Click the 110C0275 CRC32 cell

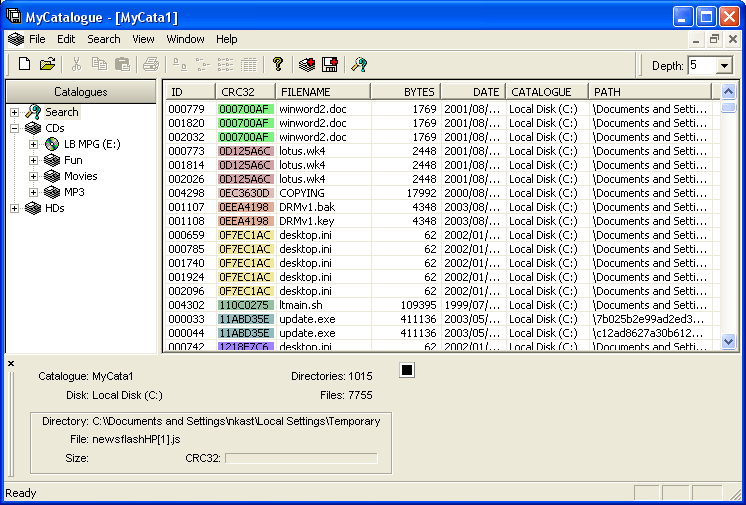[x=245, y=305]
